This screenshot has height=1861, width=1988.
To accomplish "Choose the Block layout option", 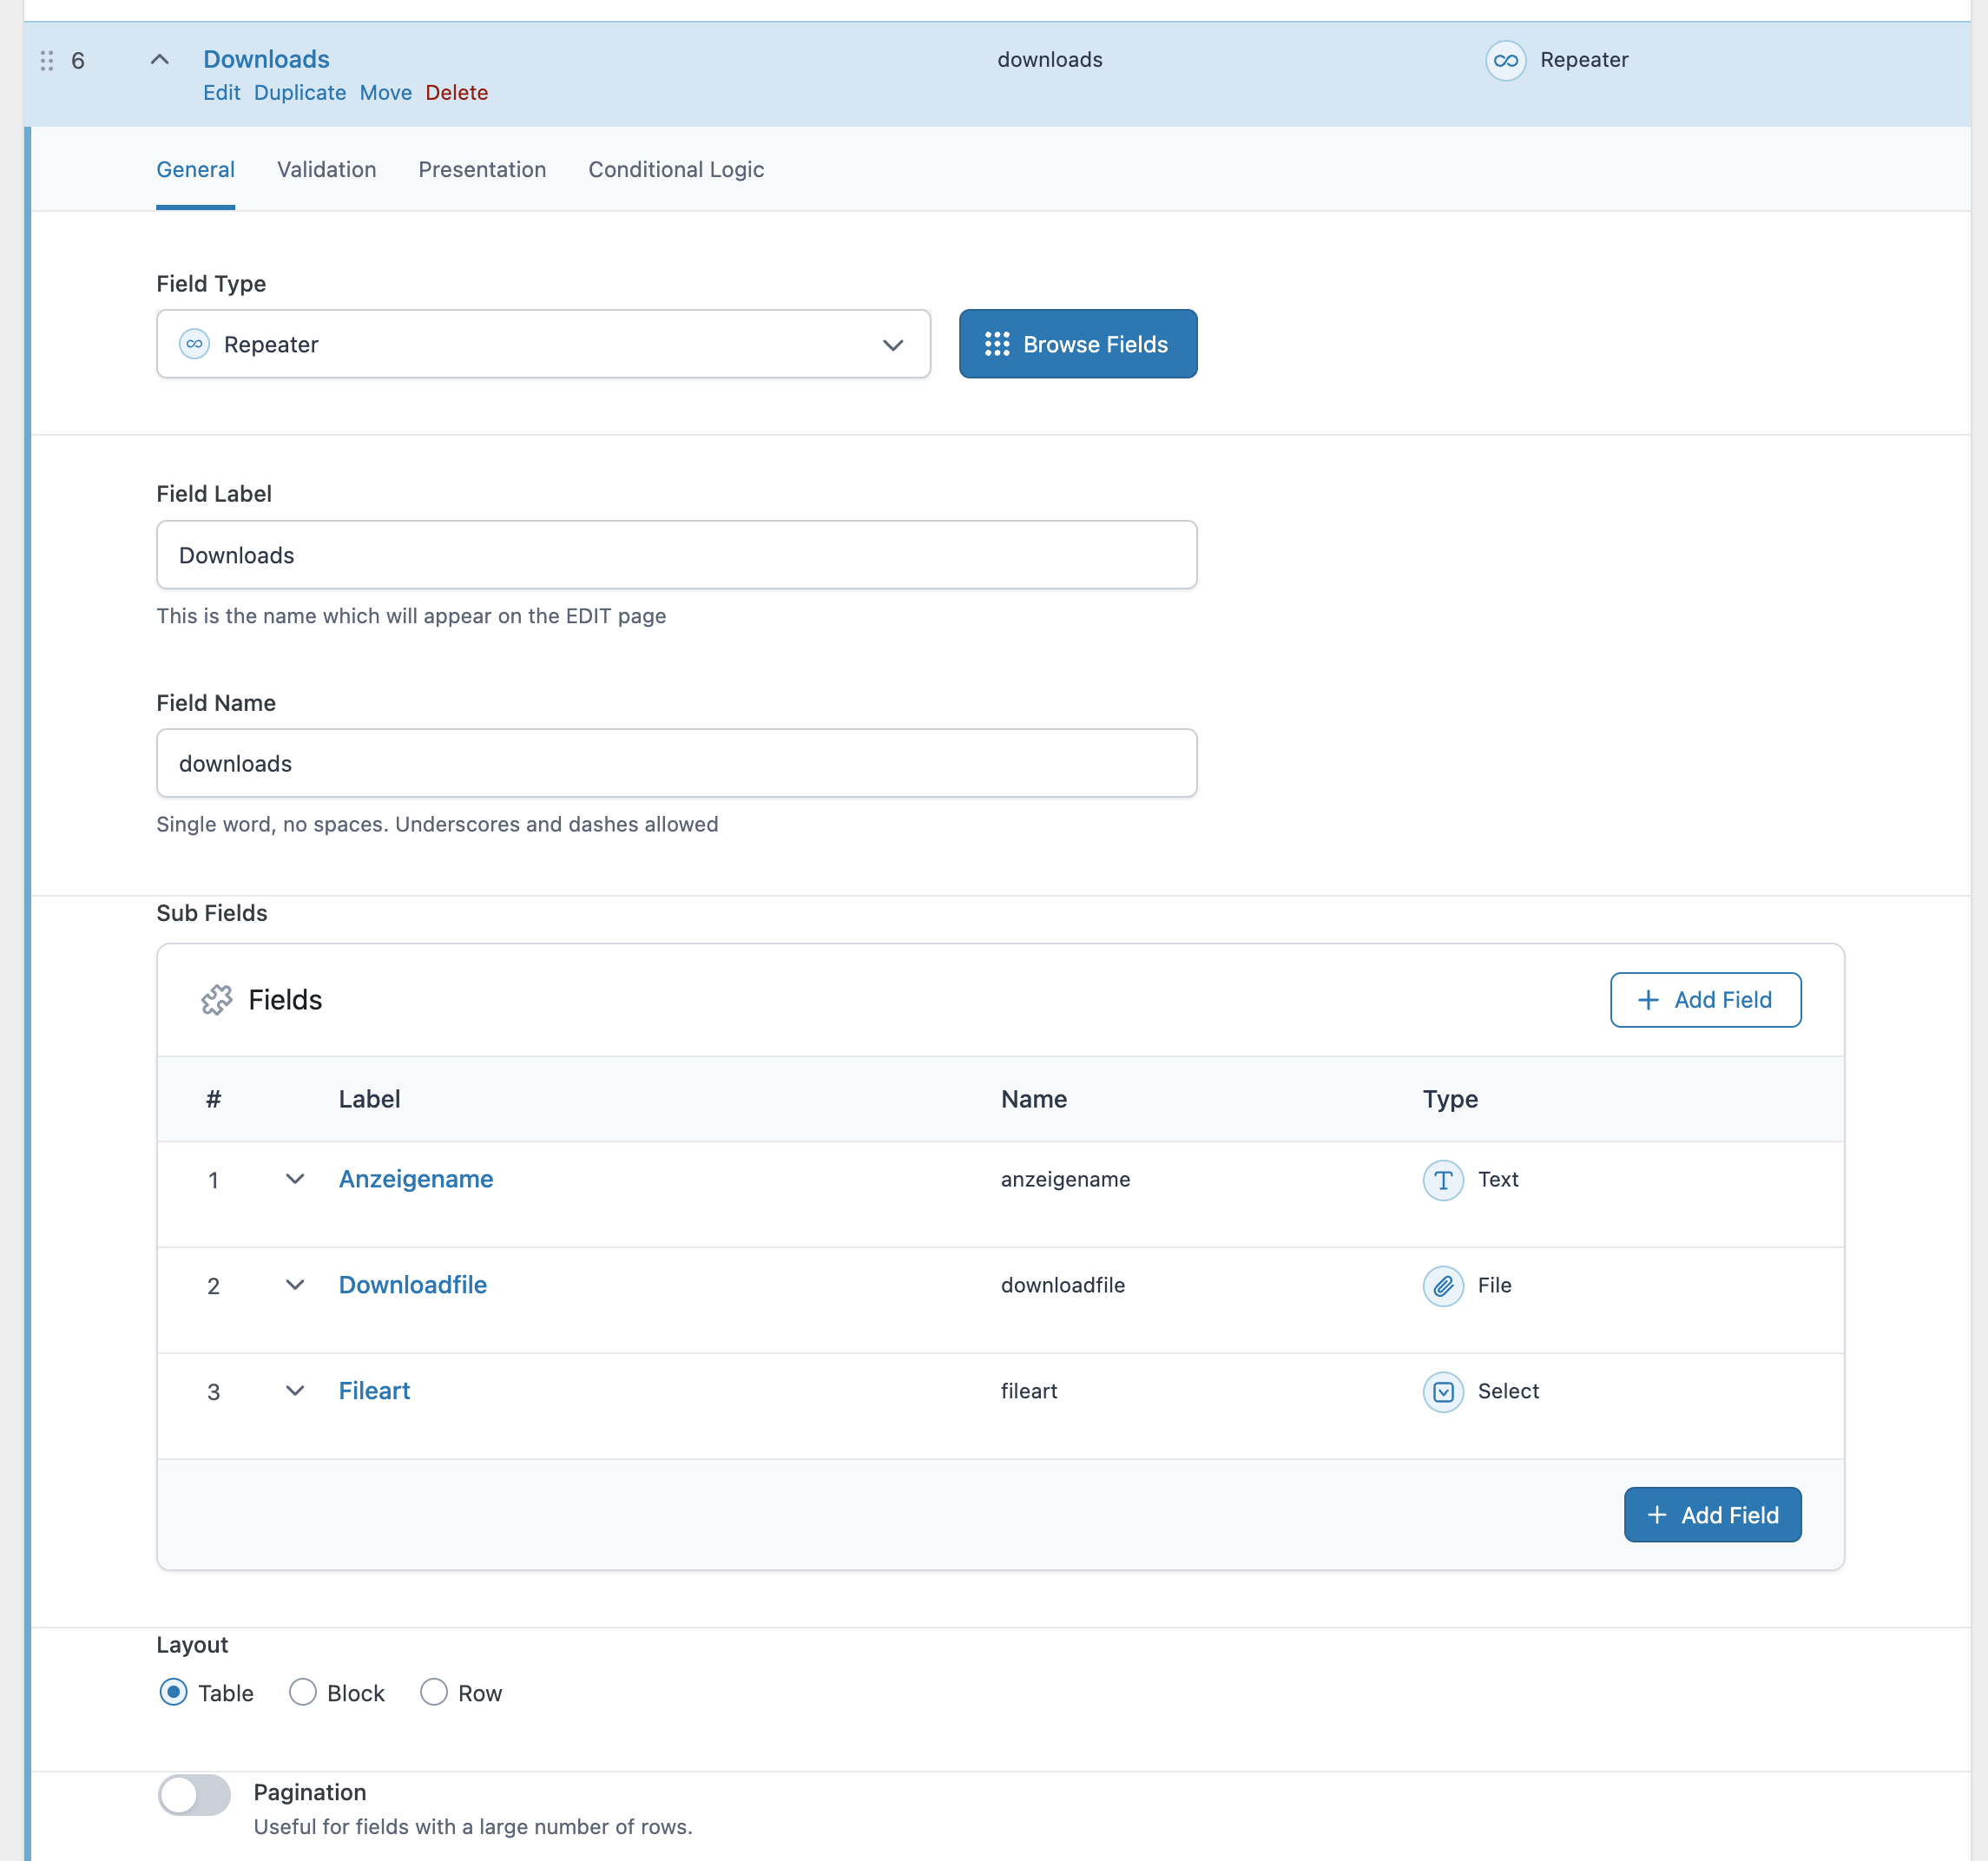I will click(302, 1692).
